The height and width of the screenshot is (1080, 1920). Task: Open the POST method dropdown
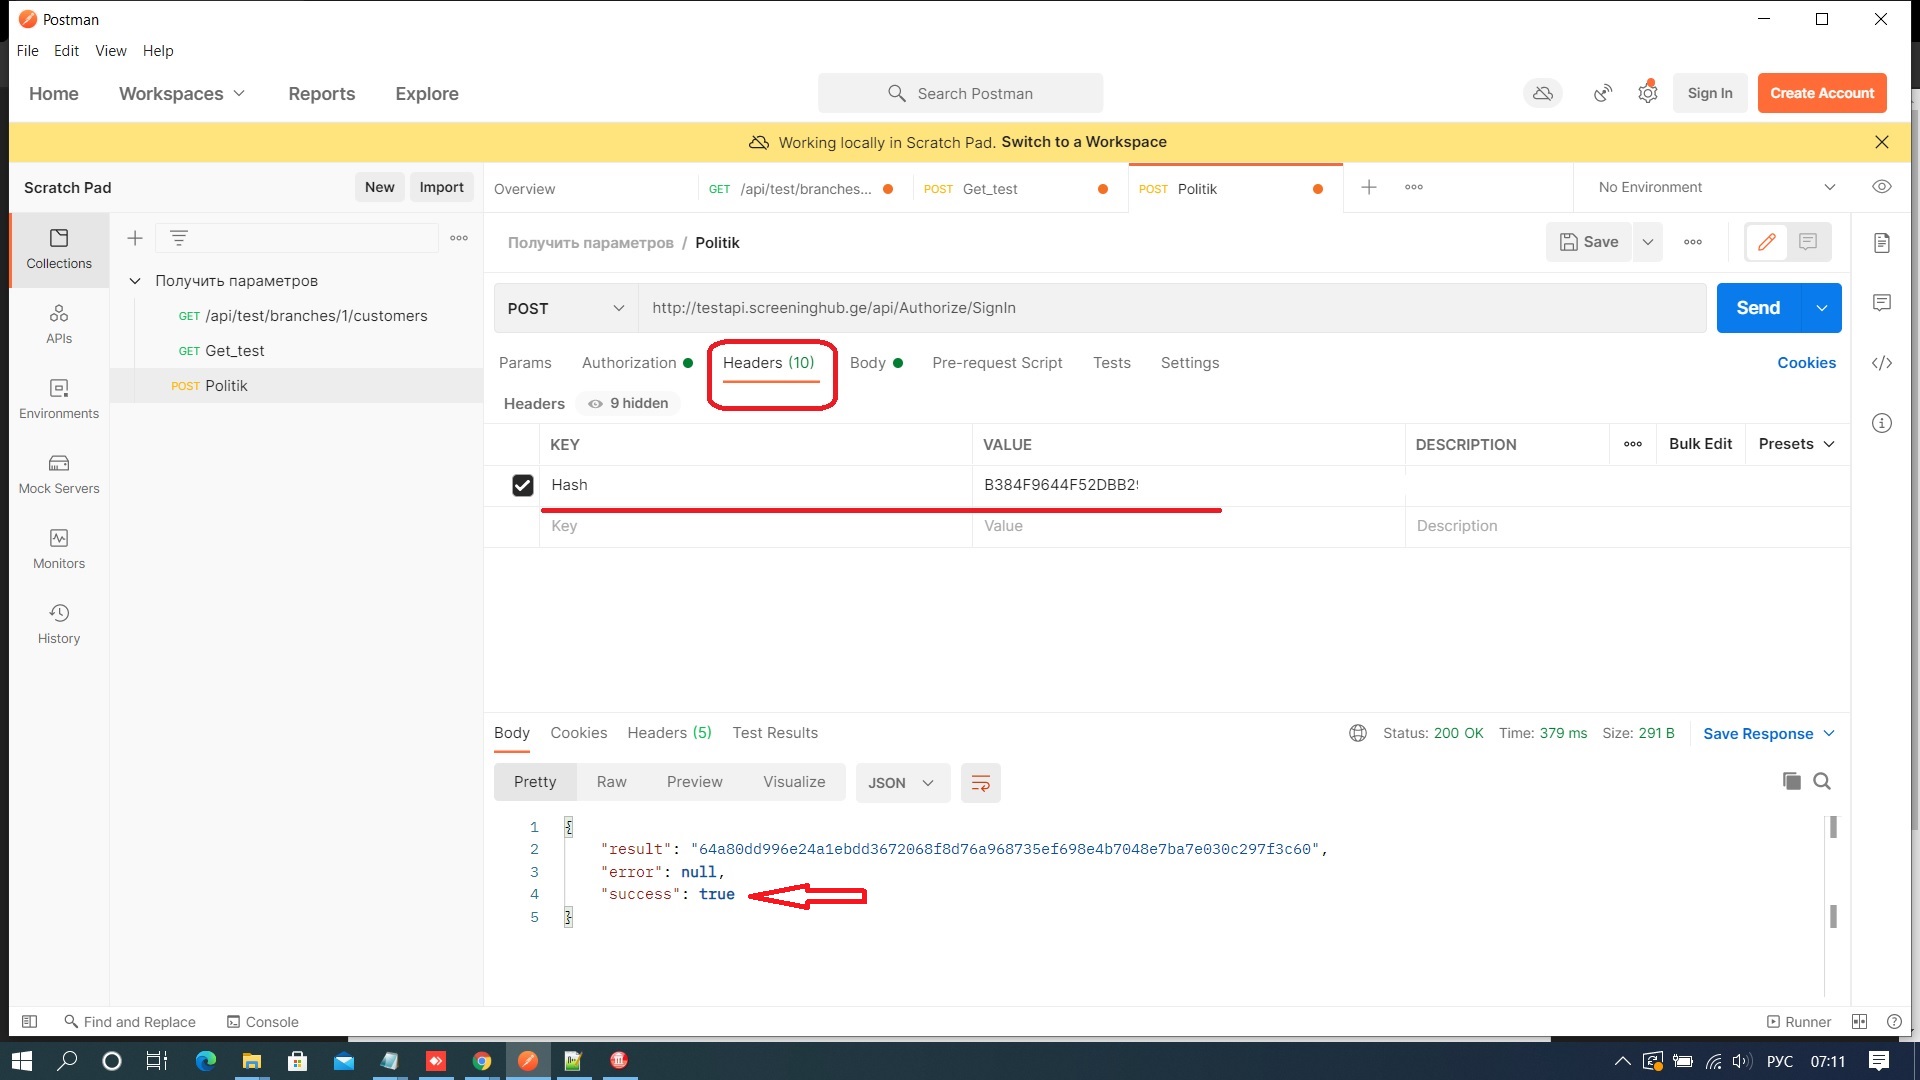pyautogui.click(x=566, y=308)
